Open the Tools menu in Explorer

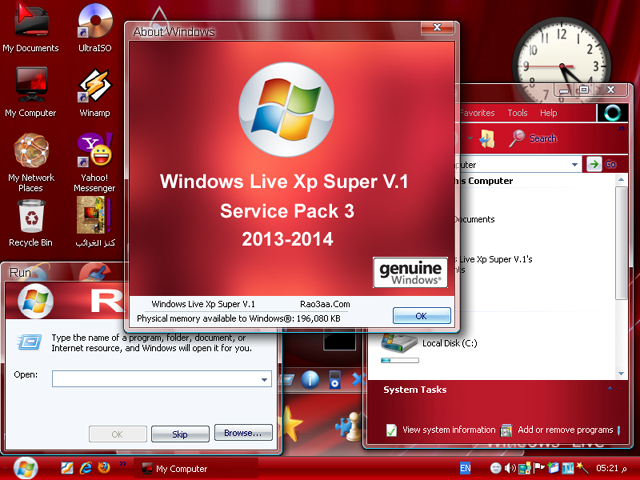517,113
